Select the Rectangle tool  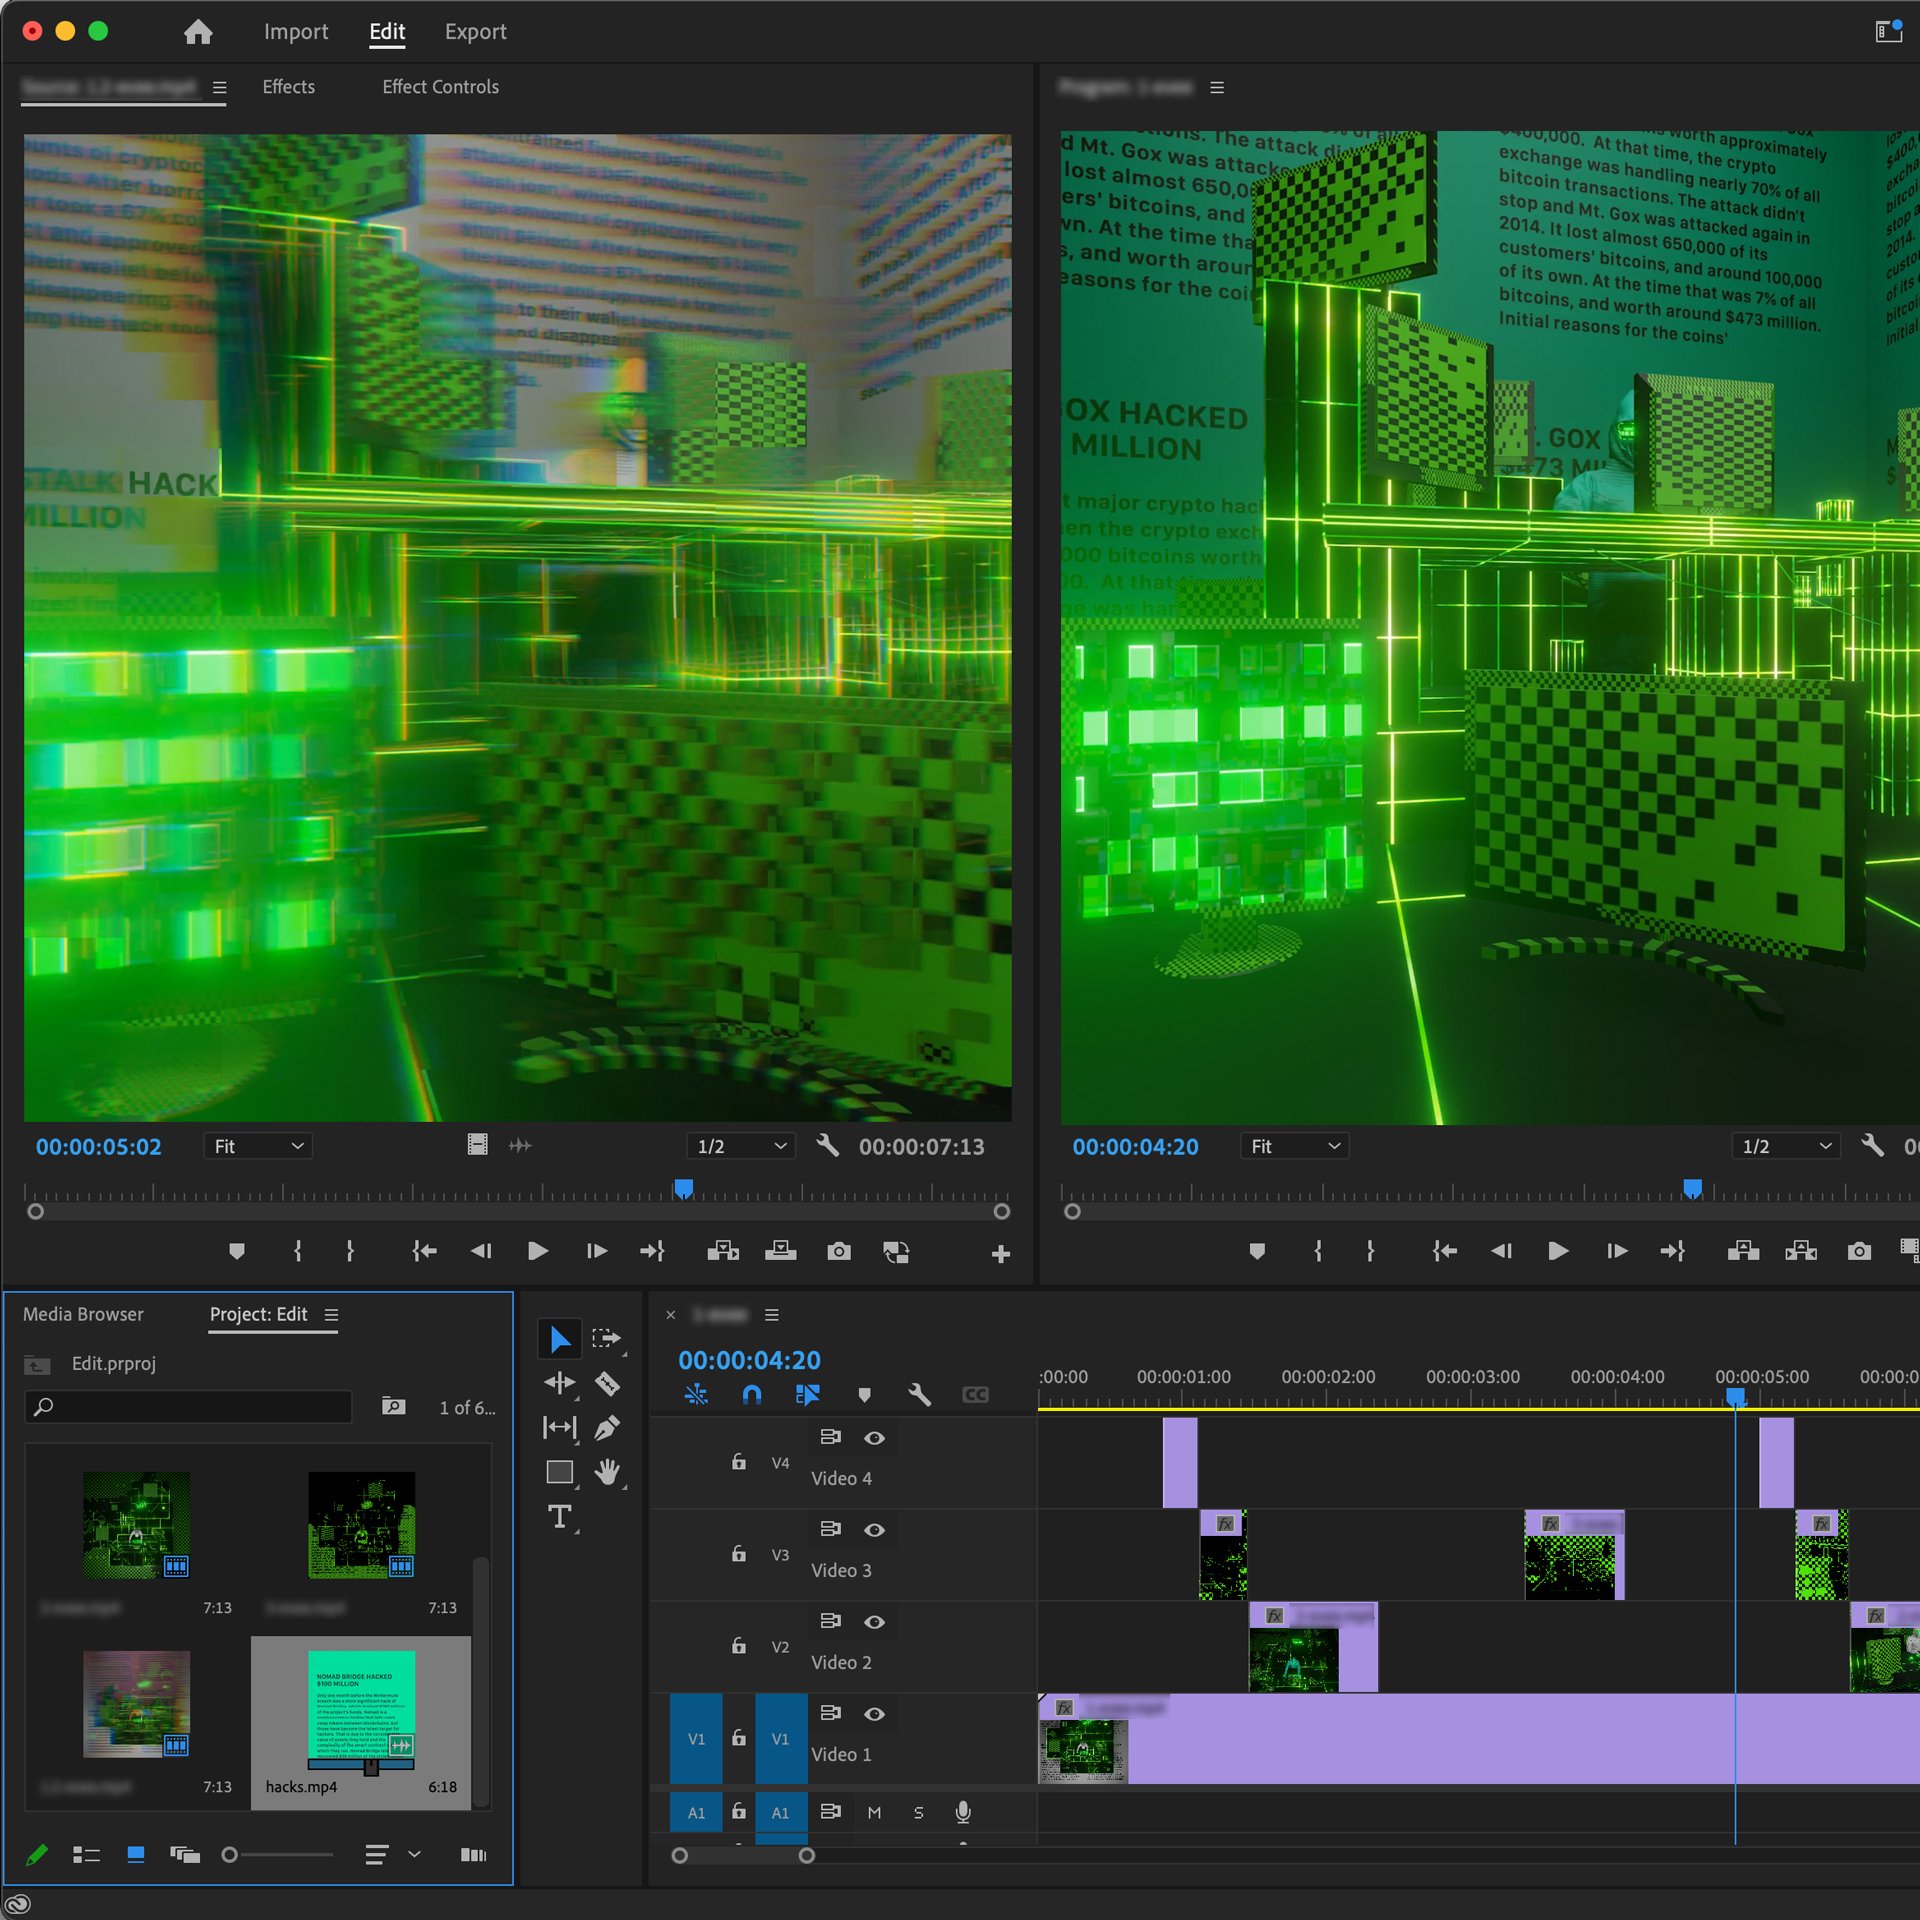560,1472
